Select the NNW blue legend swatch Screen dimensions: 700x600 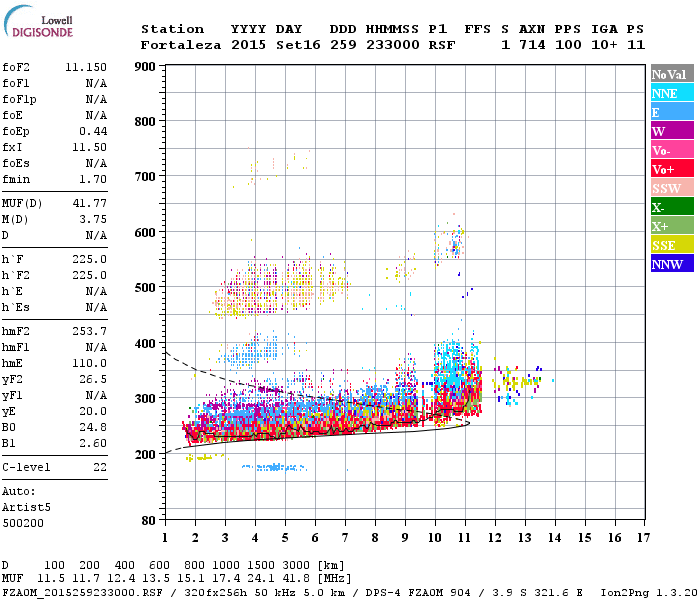(x=672, y=263)
